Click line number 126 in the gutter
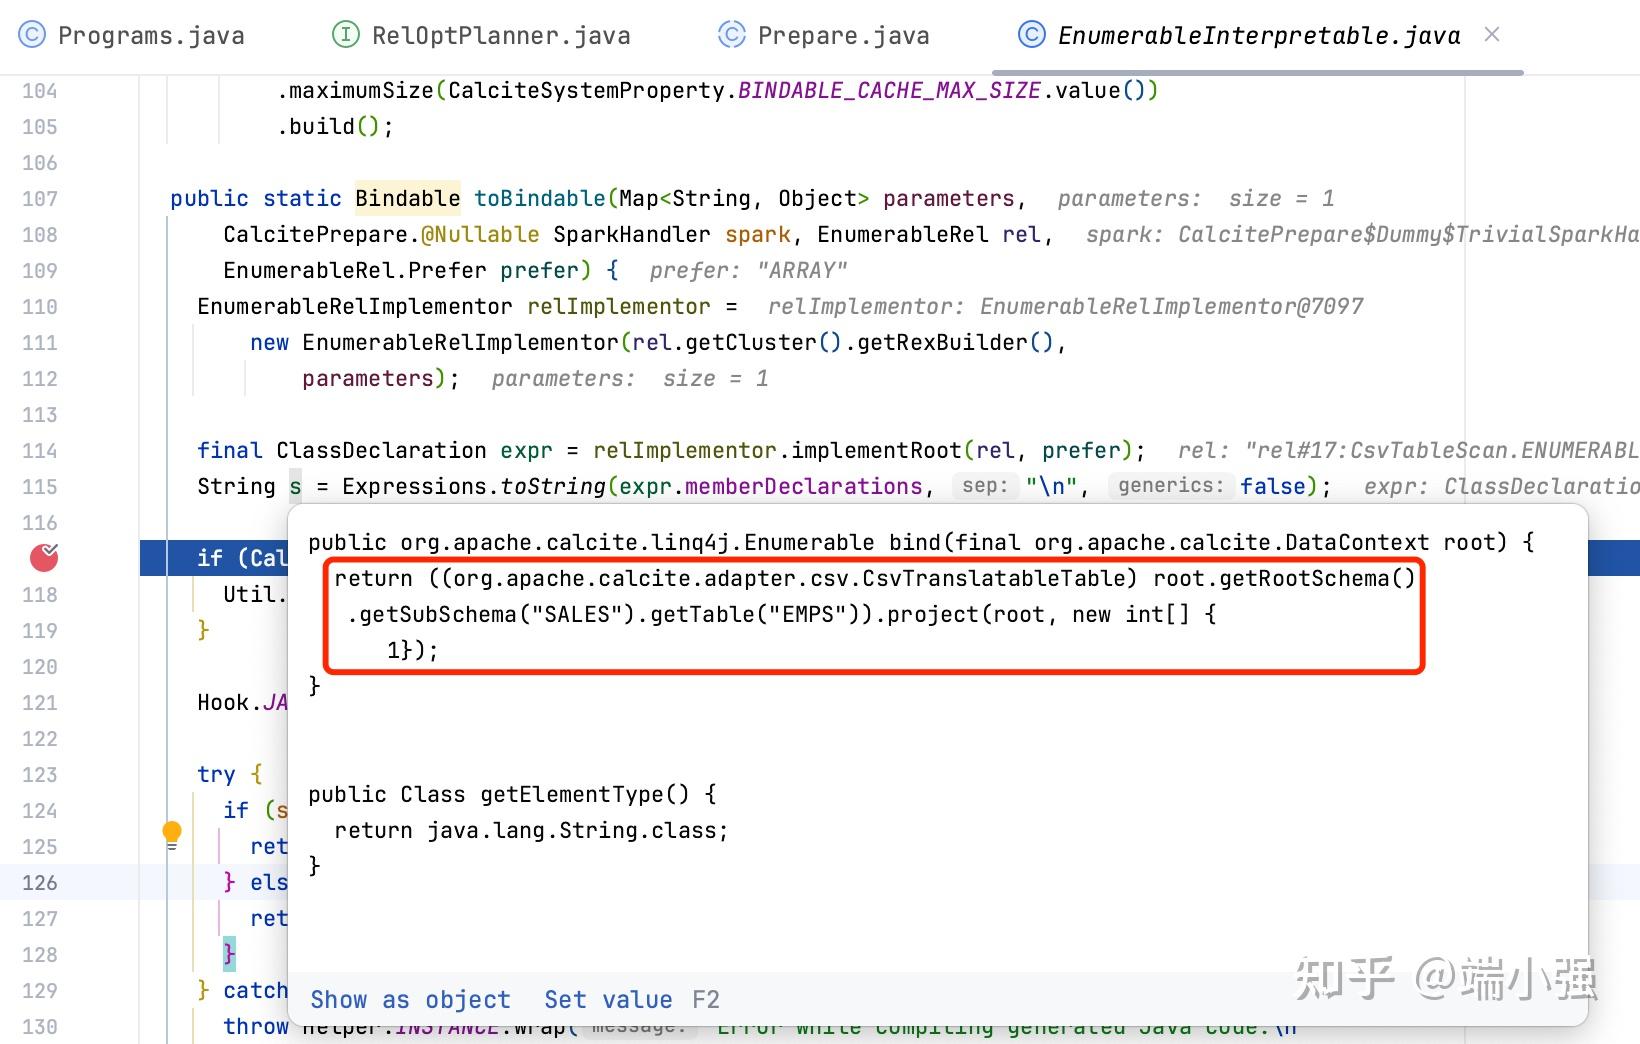This screenshot has width=1640, height=1044. (40, 883)
